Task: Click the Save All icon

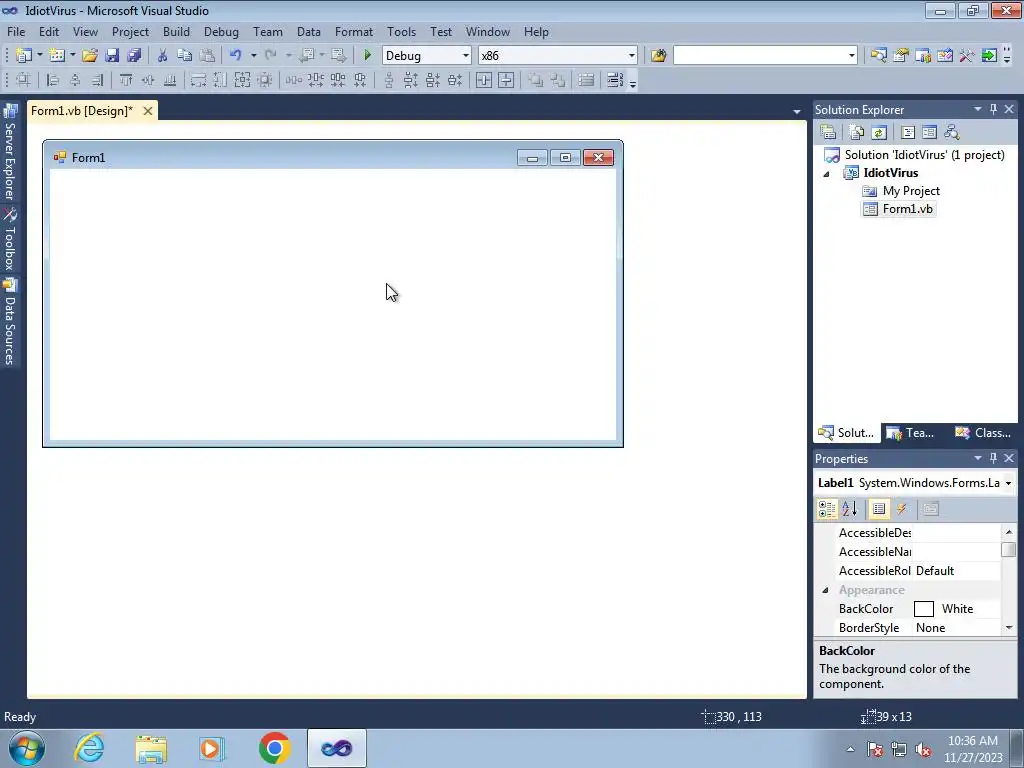Action: 135,56
